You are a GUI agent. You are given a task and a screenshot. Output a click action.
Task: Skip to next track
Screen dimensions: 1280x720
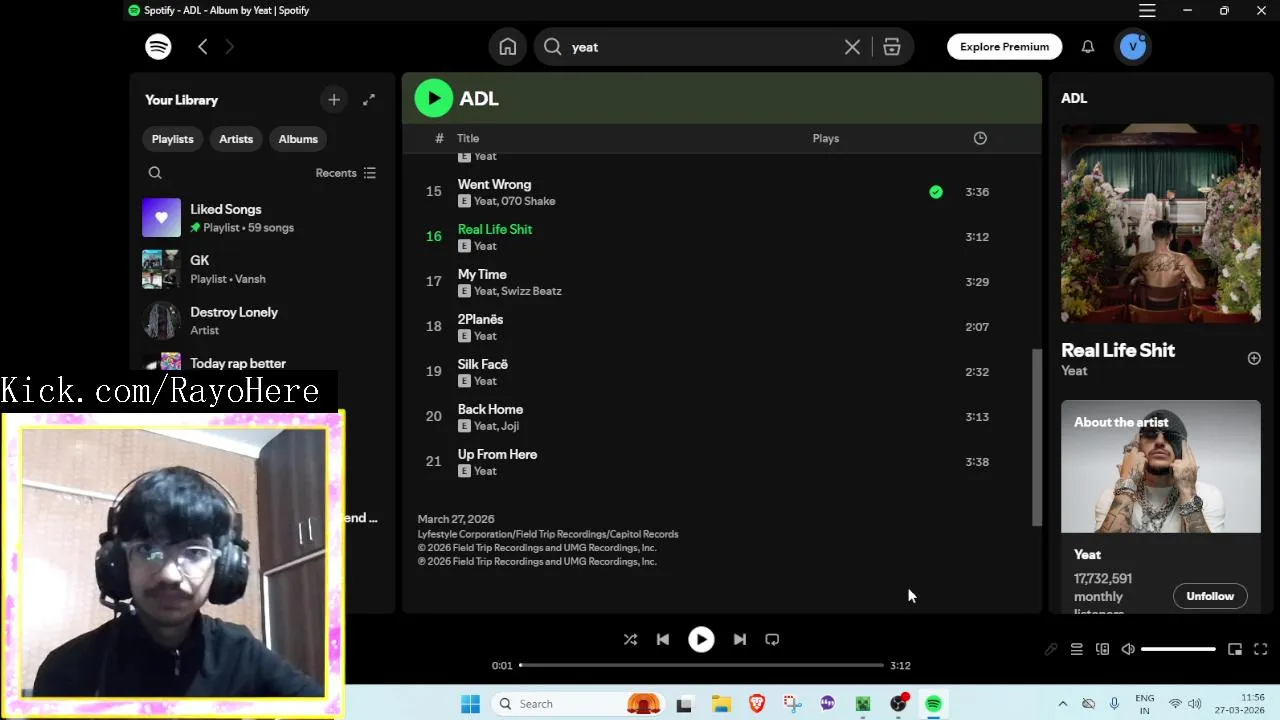pyautogui.click(x=740, y=639)
